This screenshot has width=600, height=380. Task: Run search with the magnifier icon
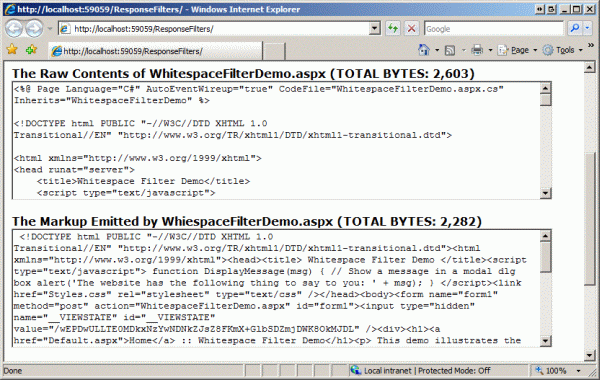pos(575,28)
